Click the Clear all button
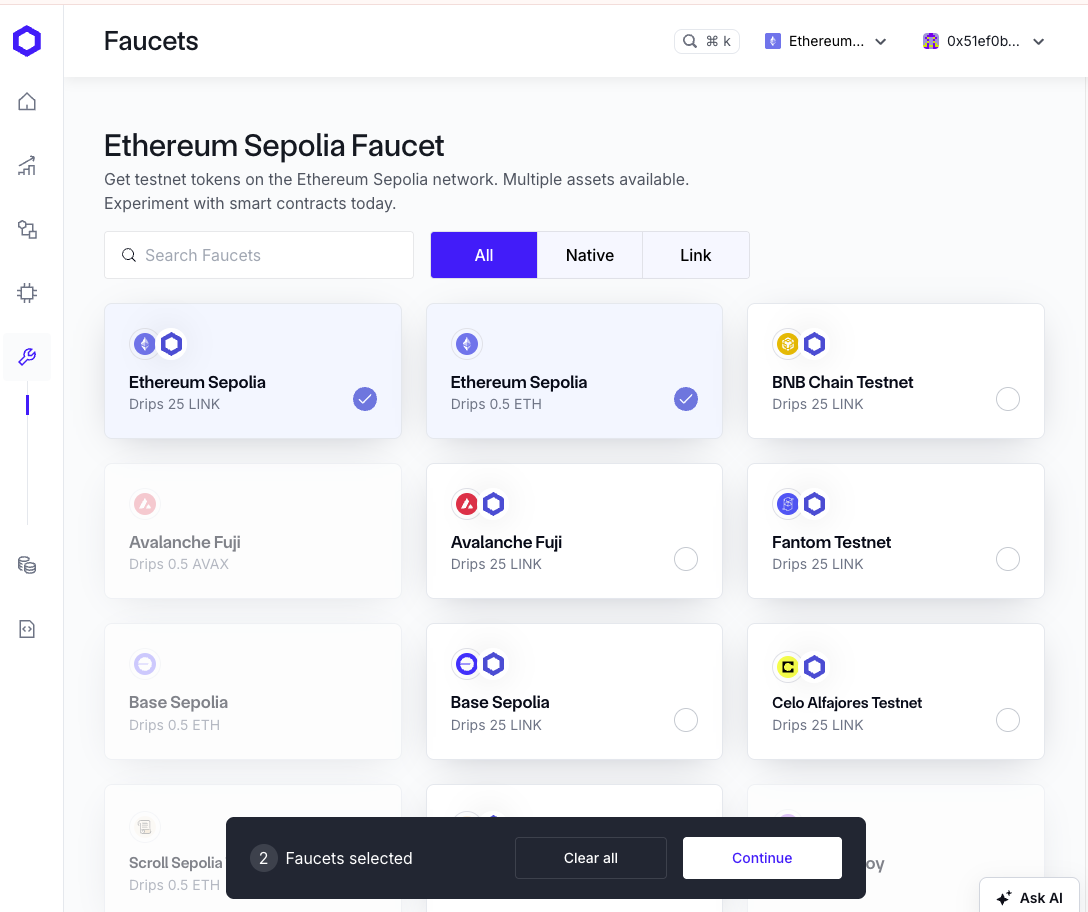 (x=590, y=858)
